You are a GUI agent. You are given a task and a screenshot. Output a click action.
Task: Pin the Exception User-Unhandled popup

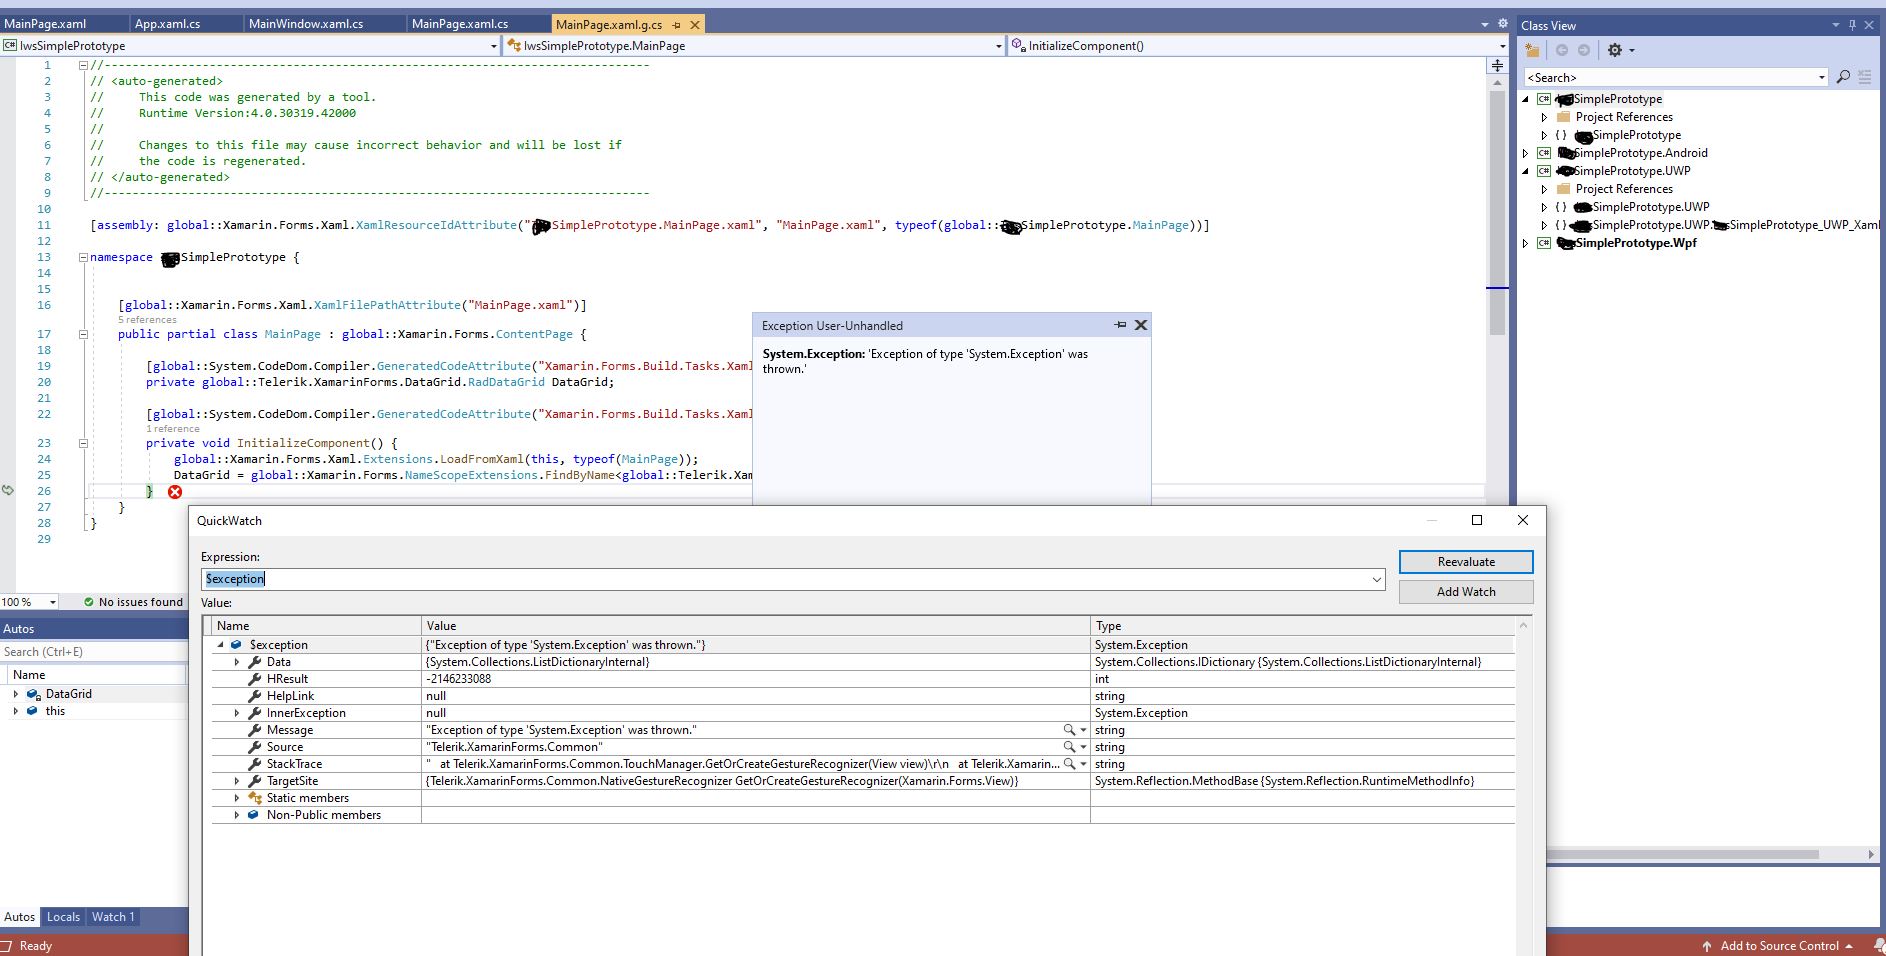pyautogui.click(x=1120, y=325)
